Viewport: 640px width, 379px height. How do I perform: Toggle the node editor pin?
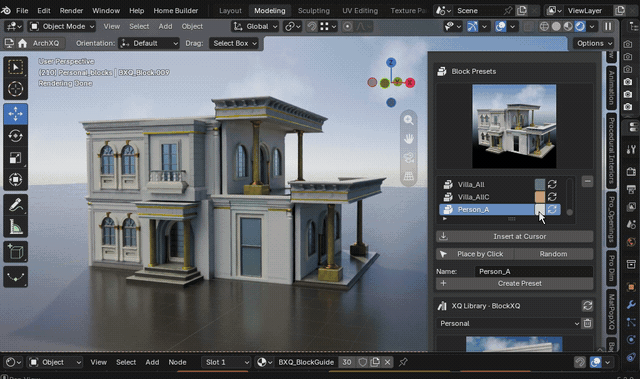pos(403,362)
